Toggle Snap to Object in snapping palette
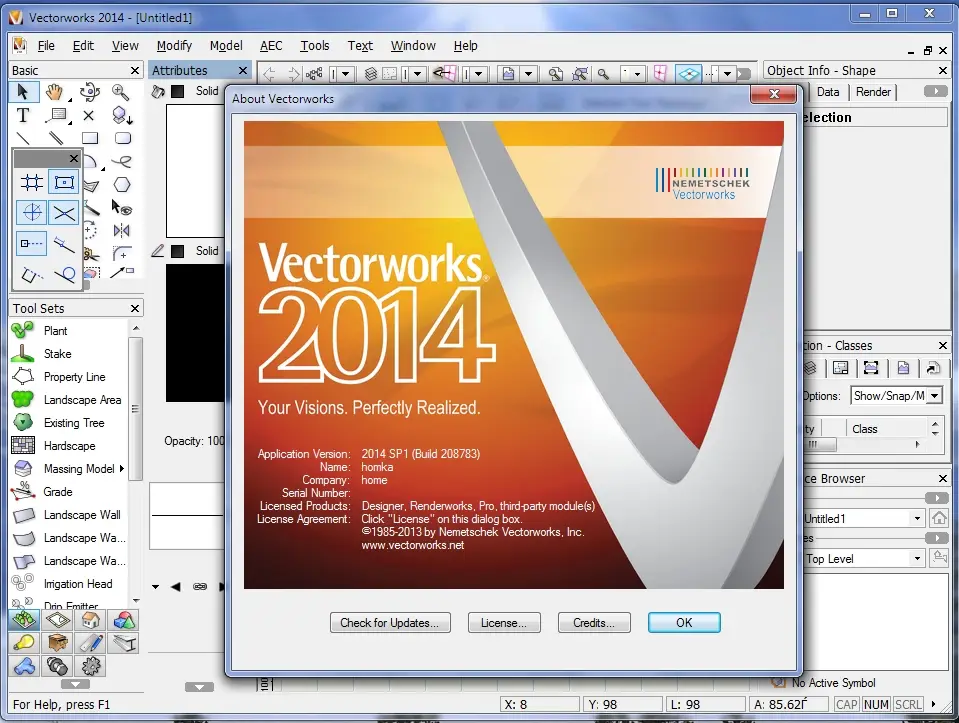 coord(64,182)
